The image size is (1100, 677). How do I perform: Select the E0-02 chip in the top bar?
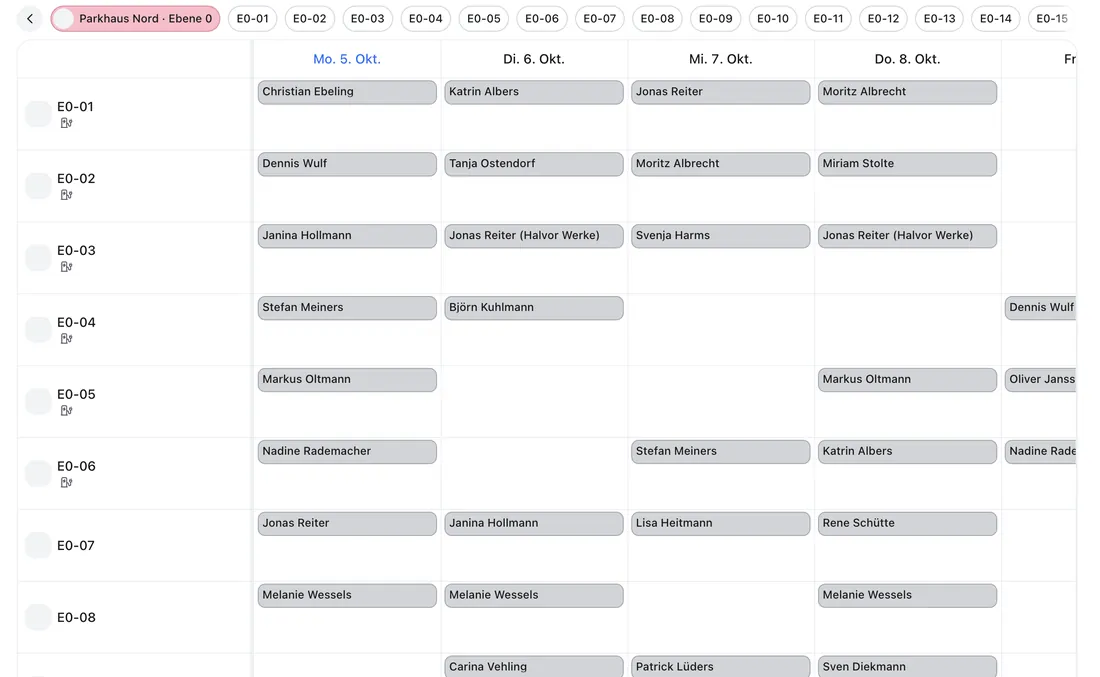[309, 19]
